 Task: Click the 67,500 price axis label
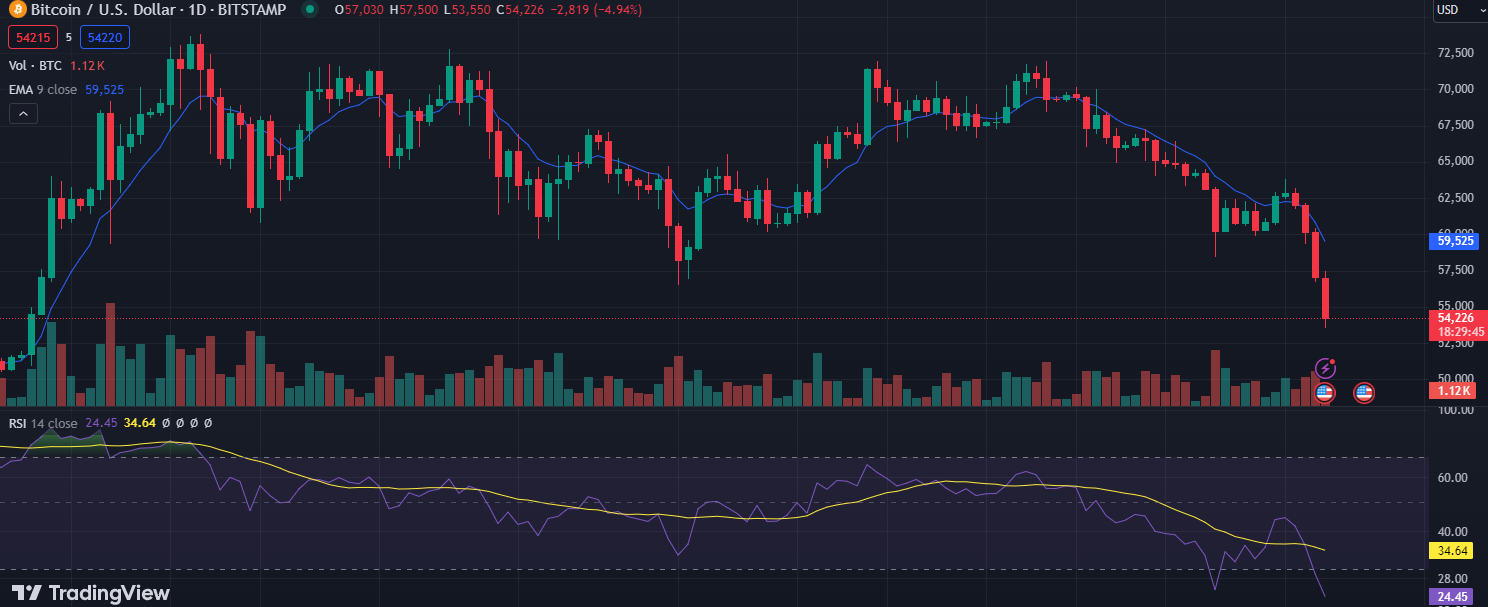pyautogui.click(x=1455, y=125)
